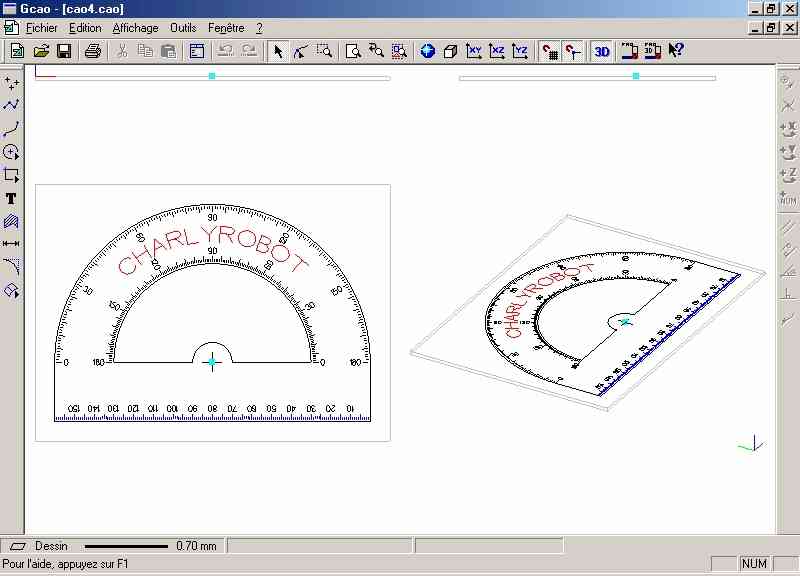Select the dimension measurement tool

pyautogui.click(x=11, y=244)
